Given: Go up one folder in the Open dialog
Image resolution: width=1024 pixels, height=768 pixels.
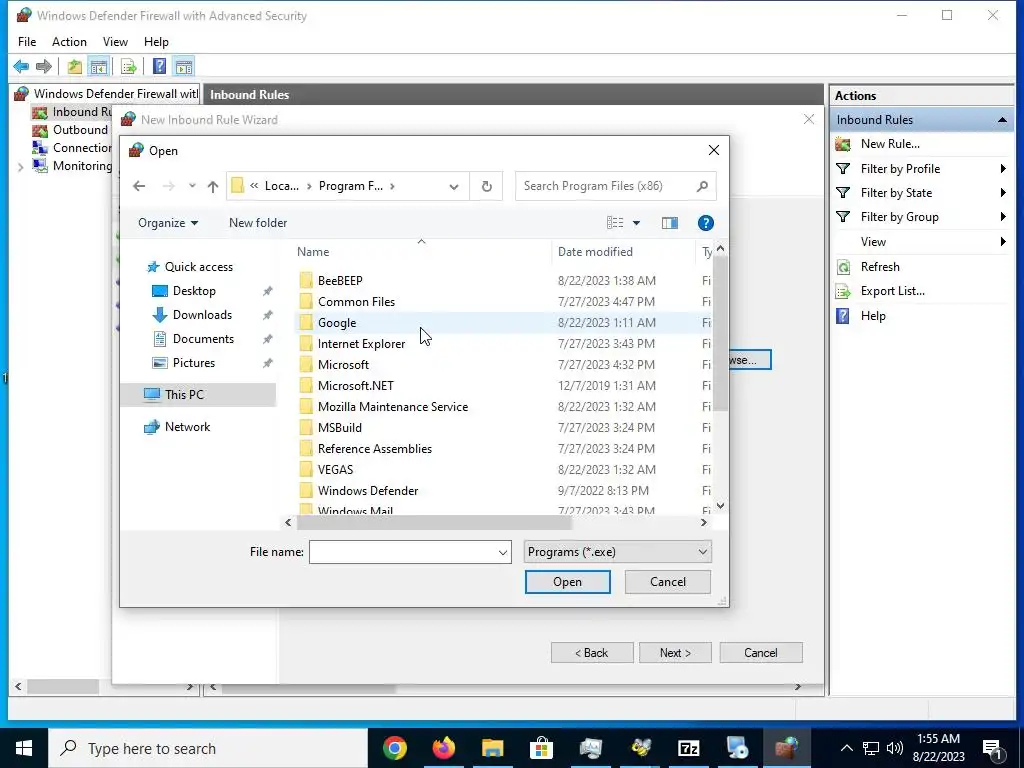Looking at the screenshot, I should [213, 186].
